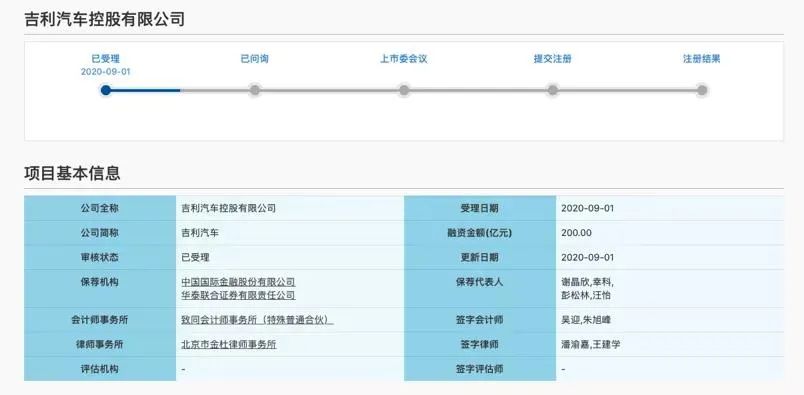The height and width of the screenshot is (395, 804).
Task: Click the 王建学 signing lawyers value
Action: [x=606, y=345]
